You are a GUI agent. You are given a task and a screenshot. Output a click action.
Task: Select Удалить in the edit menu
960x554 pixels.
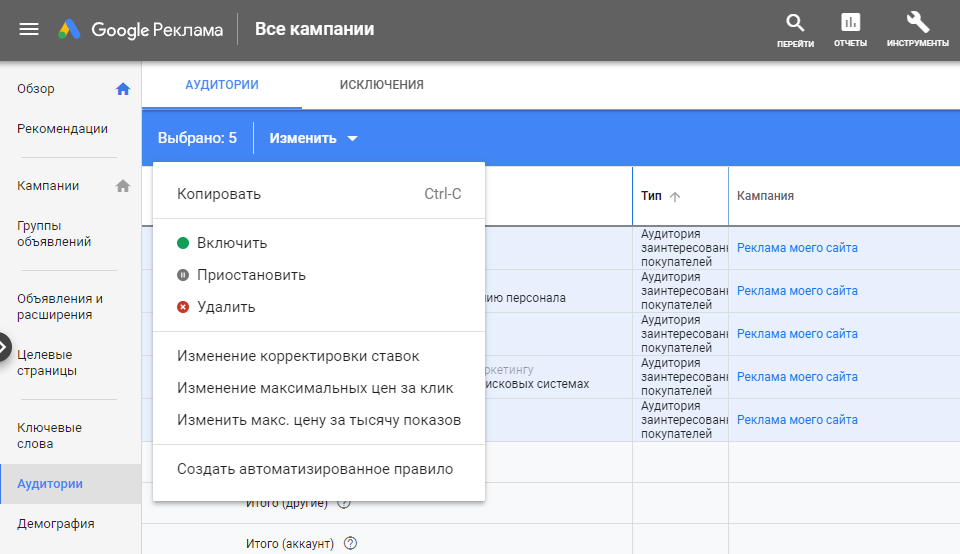coord(226,307)
